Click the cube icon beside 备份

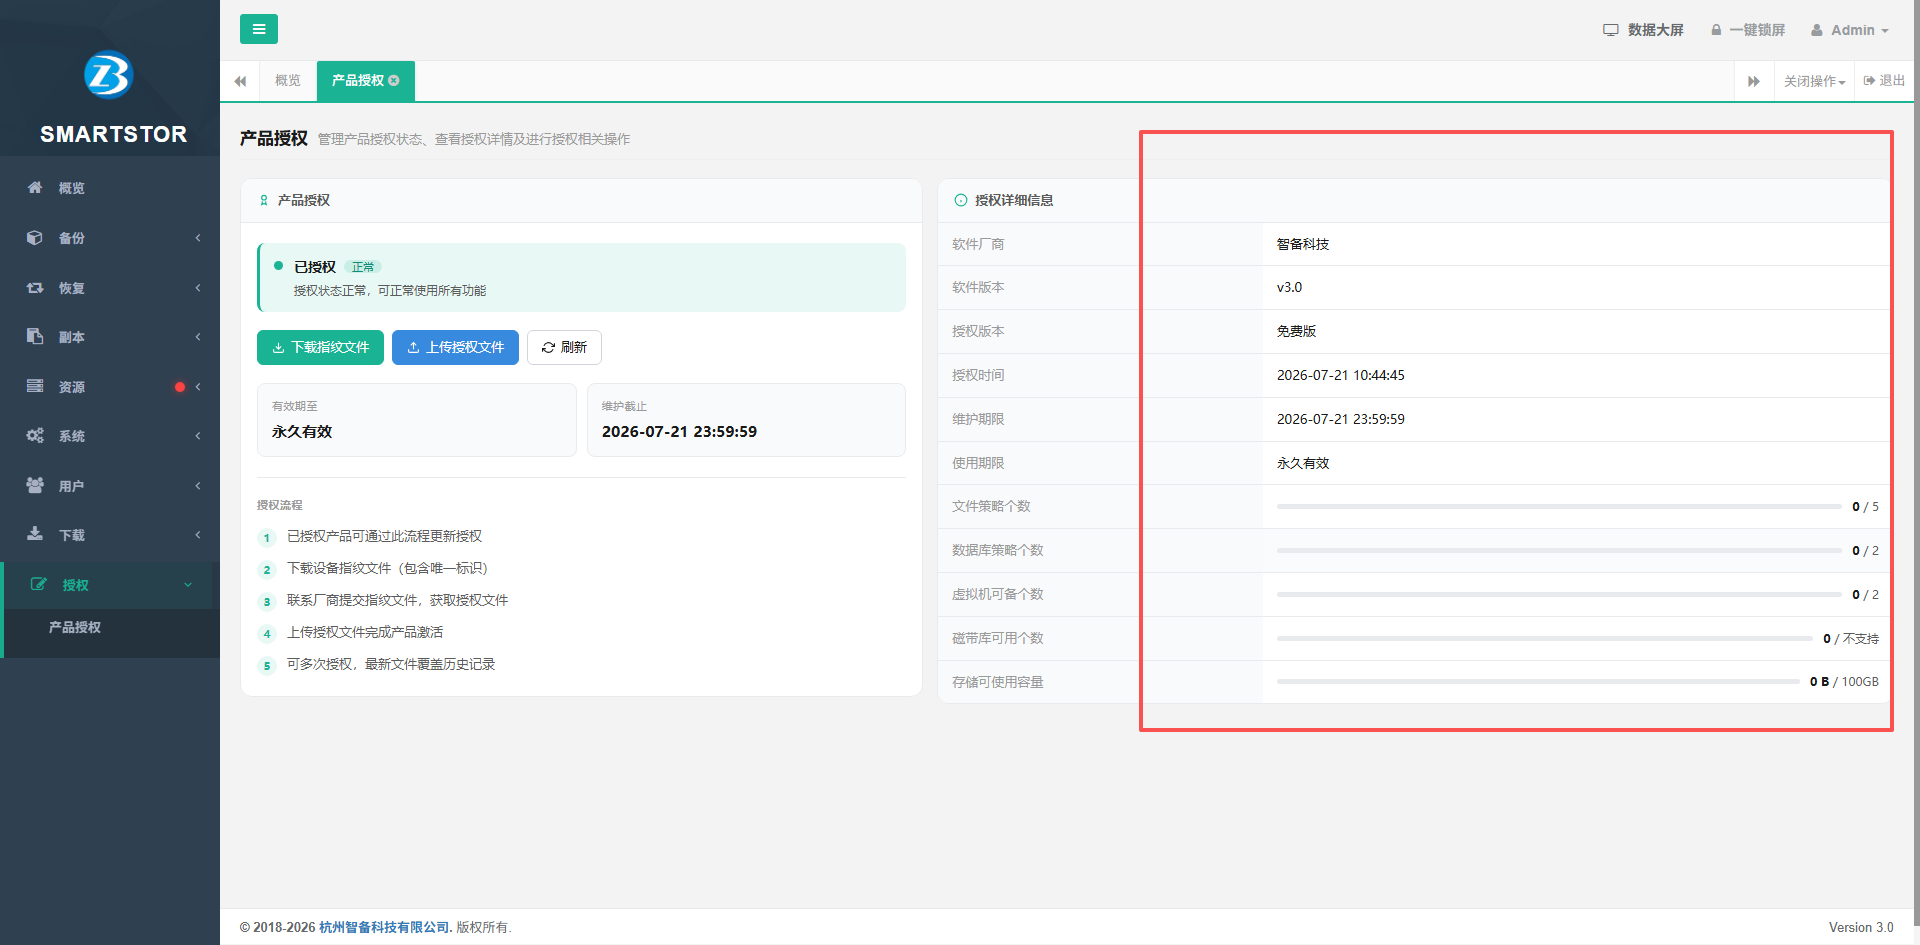(35, 237)
